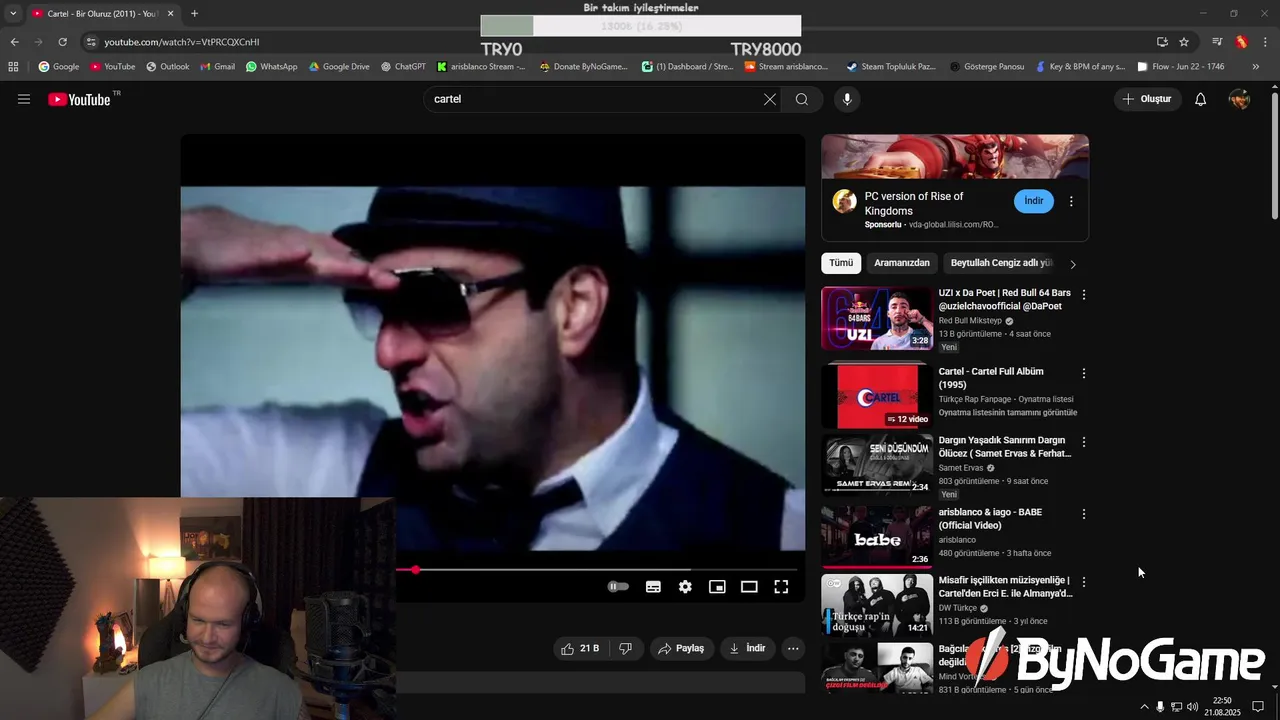
Task: Expand filter chips with right arrow
Action: coord(1073,264)
